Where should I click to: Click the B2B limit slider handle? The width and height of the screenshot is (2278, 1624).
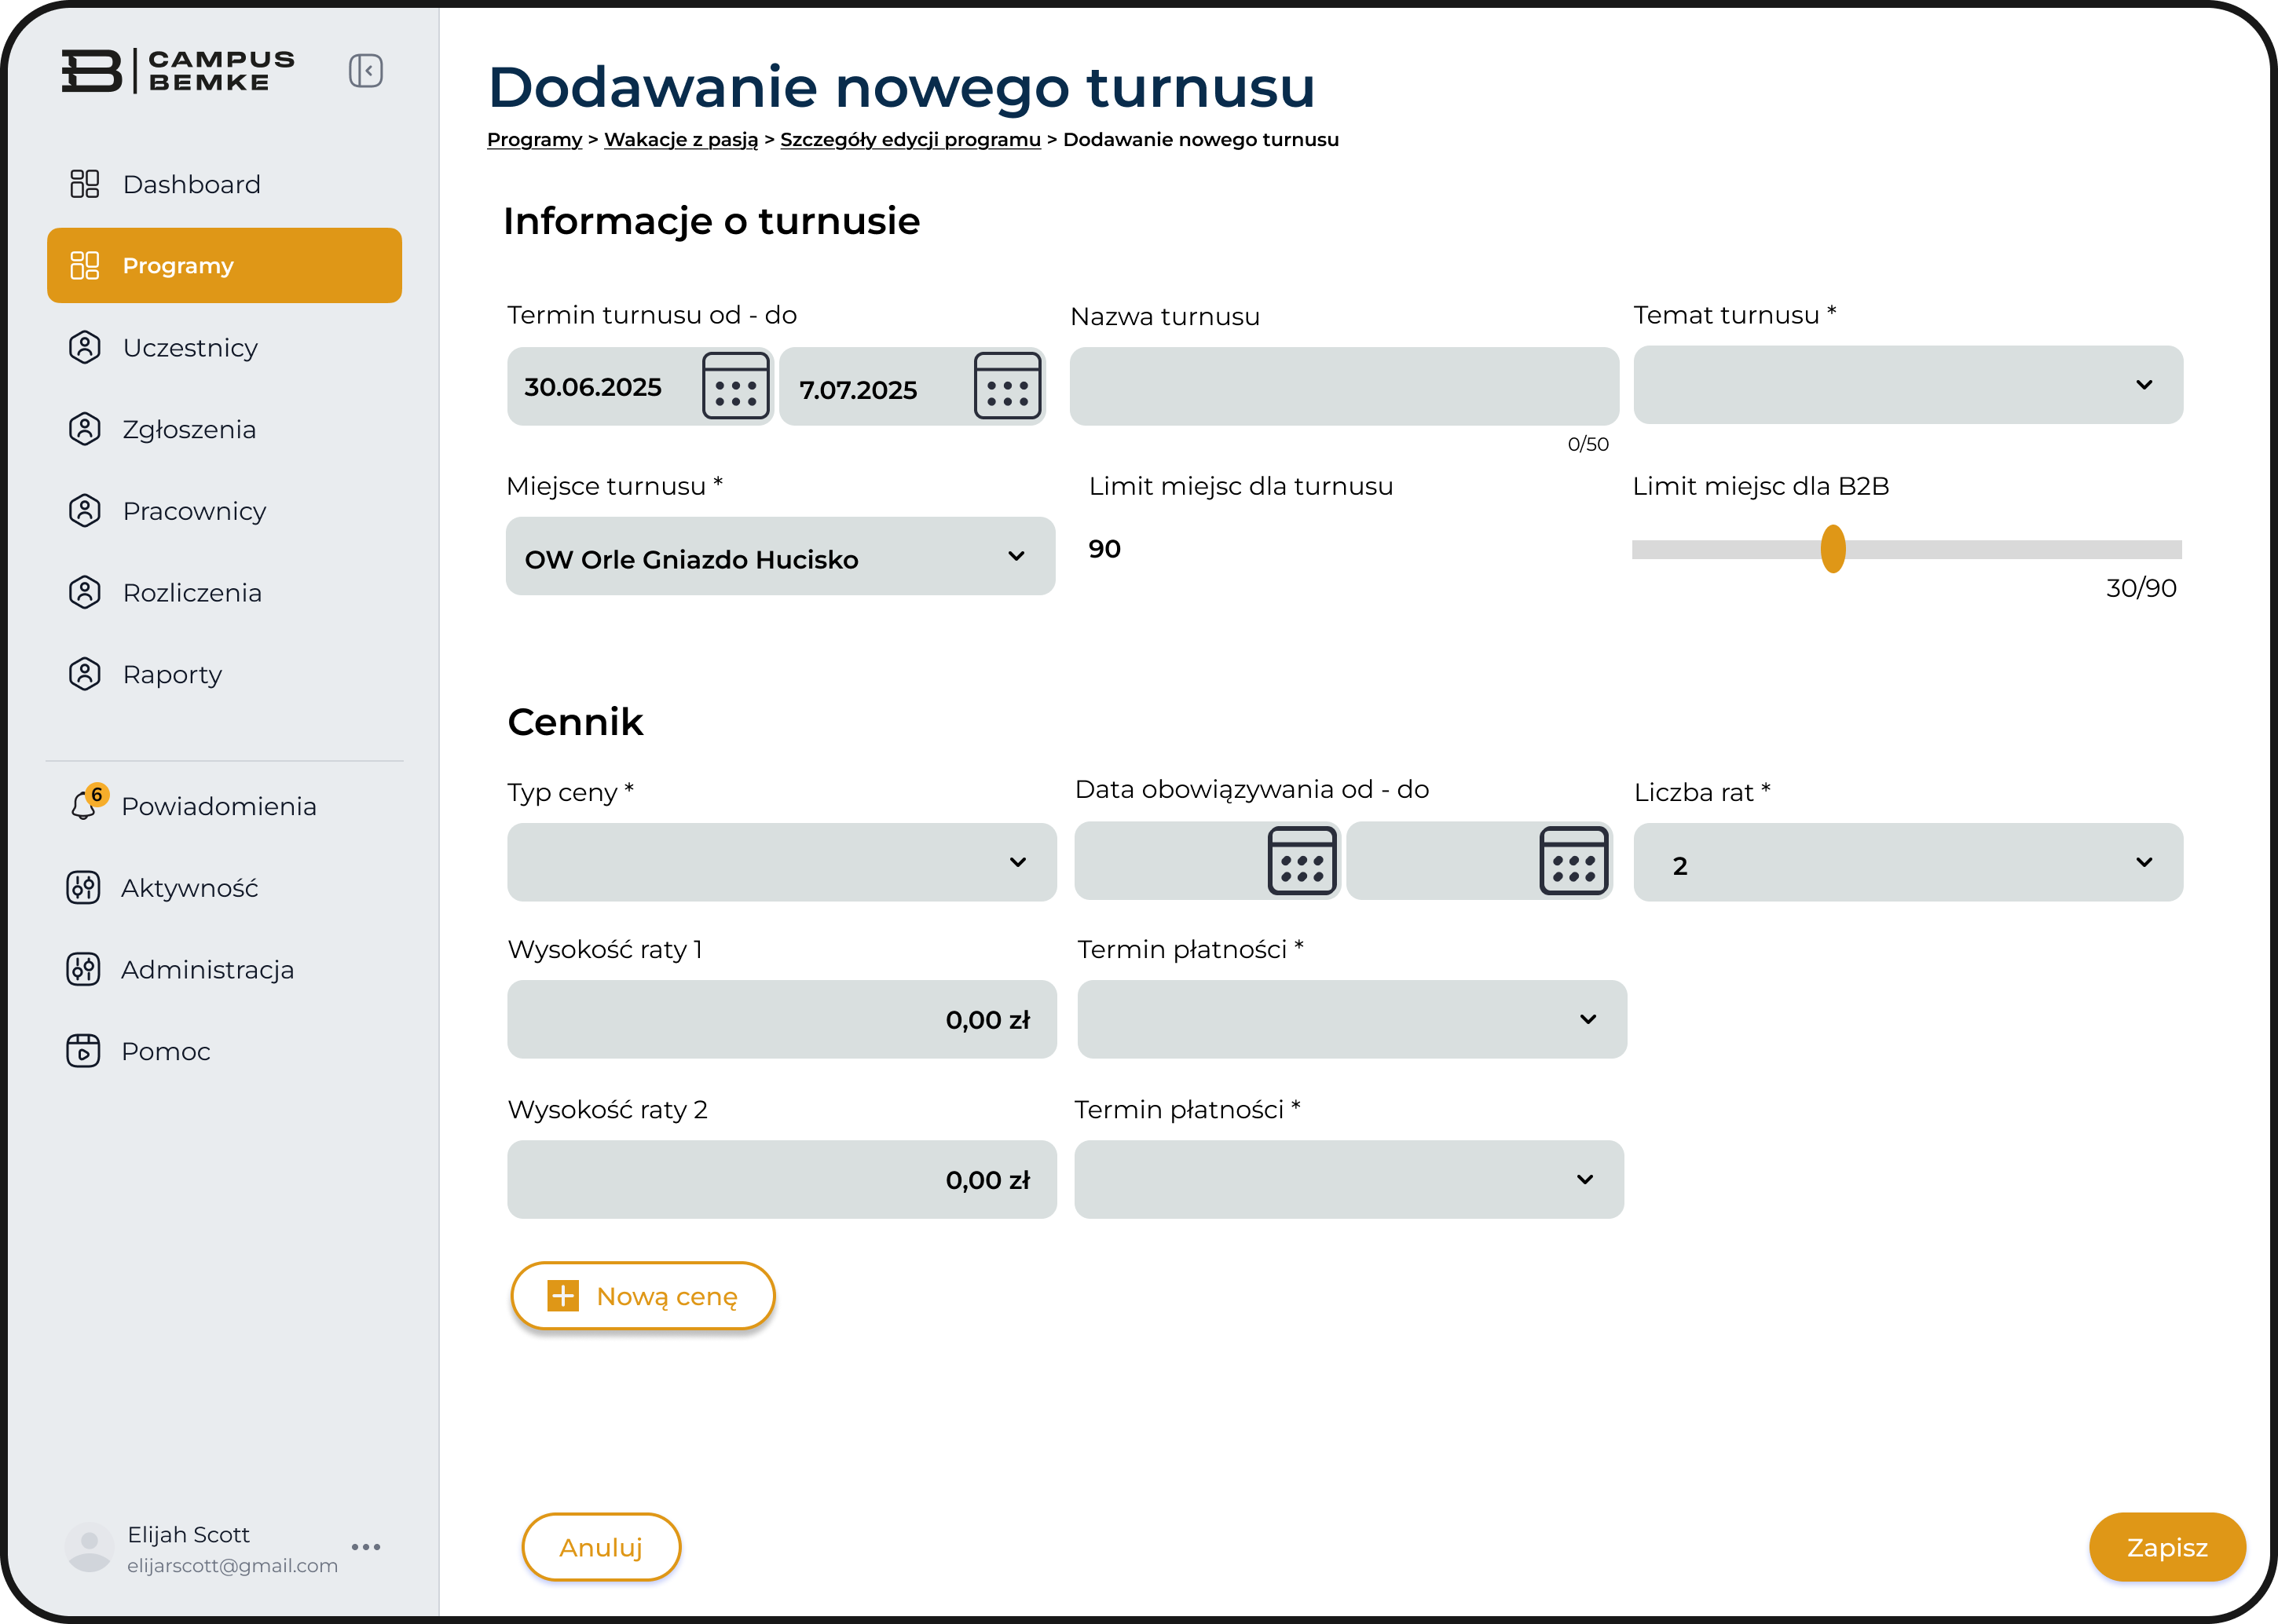1832,549
